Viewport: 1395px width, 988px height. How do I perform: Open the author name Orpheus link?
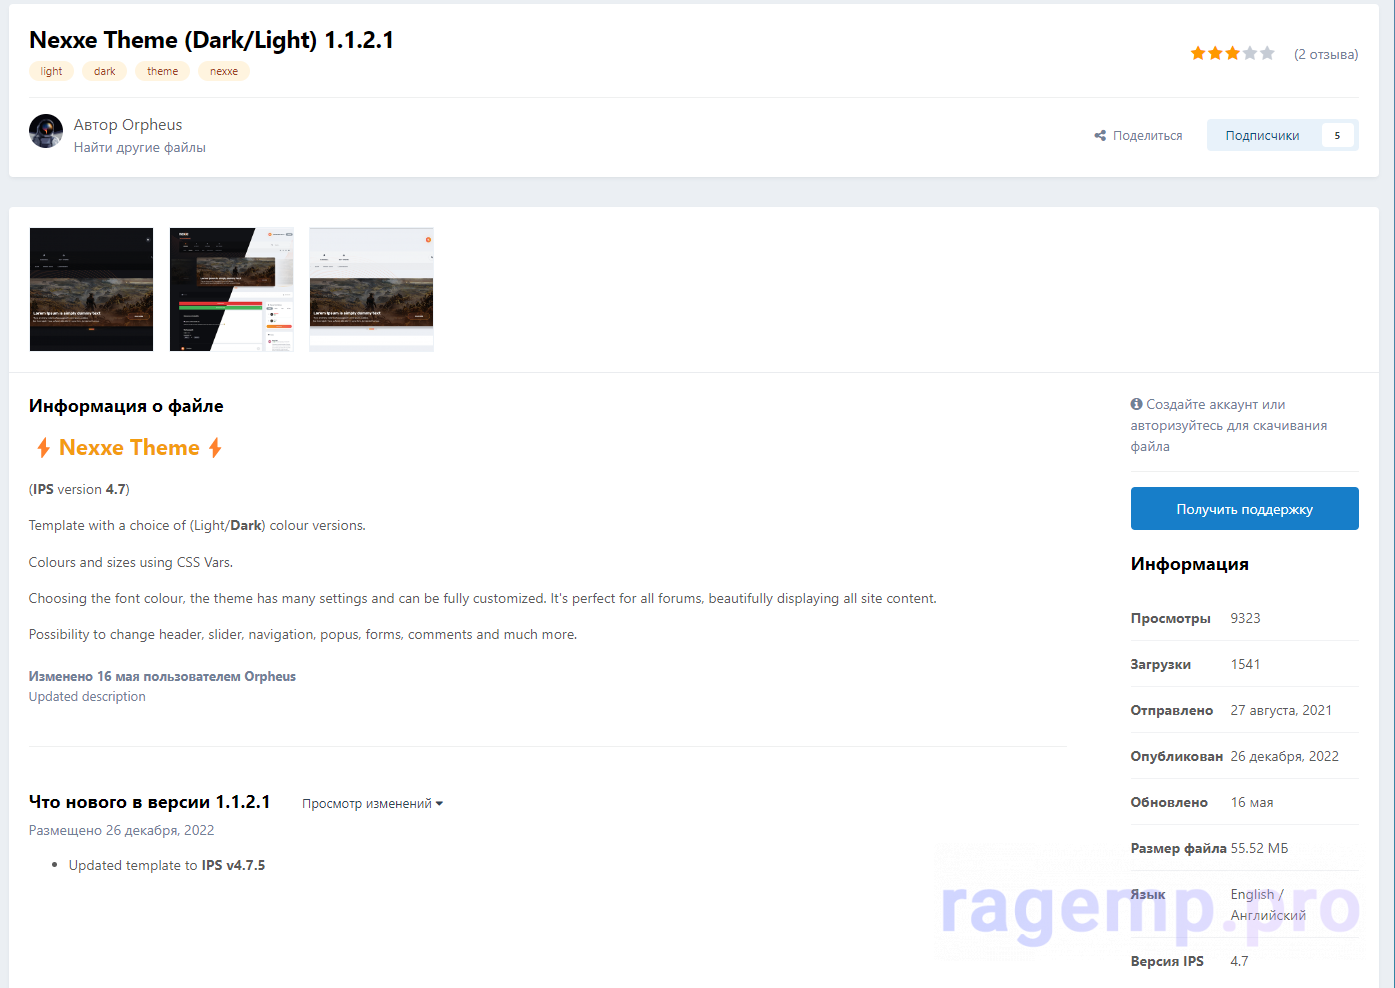[152, 125]
